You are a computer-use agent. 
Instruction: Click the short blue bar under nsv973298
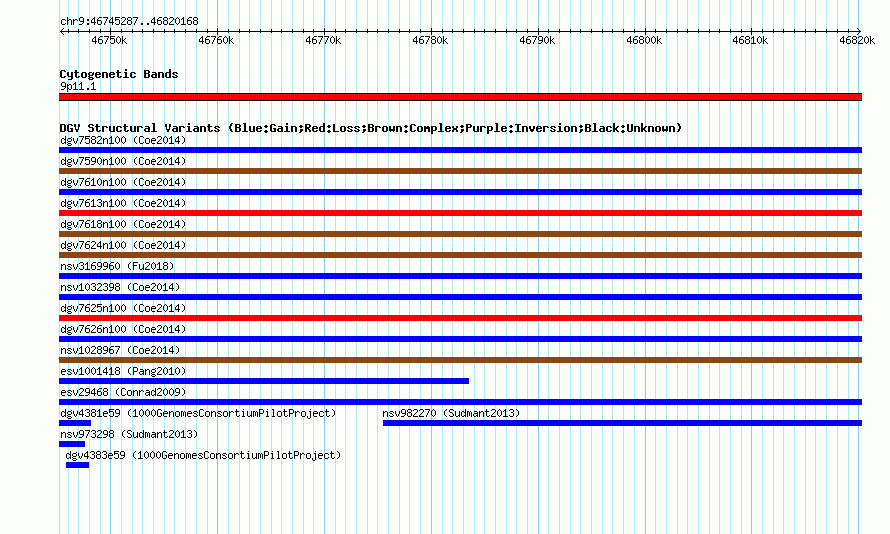[x=72, y=444]
